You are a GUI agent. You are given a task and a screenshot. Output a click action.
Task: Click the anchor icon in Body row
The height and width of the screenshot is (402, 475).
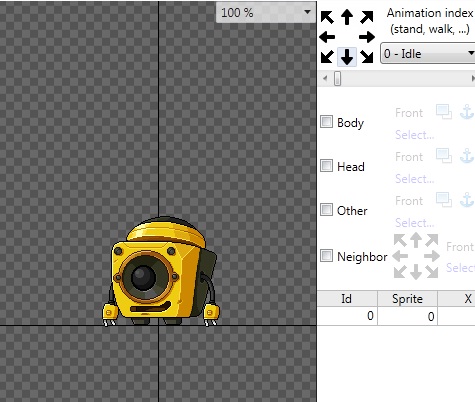[467, 112]
